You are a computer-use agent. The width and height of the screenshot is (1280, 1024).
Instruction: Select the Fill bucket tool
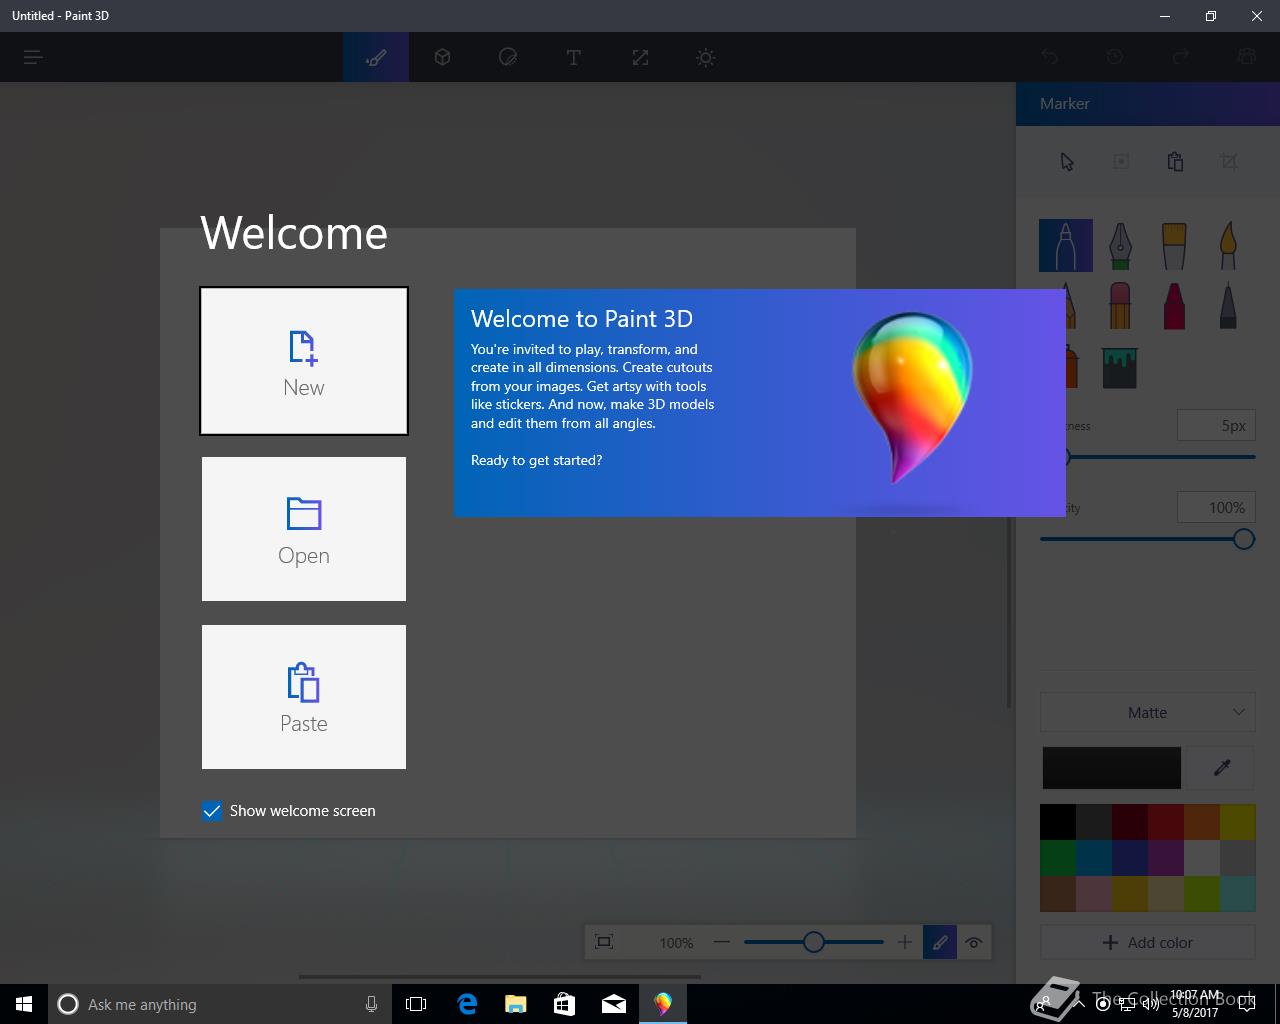tap(1120, 368)
